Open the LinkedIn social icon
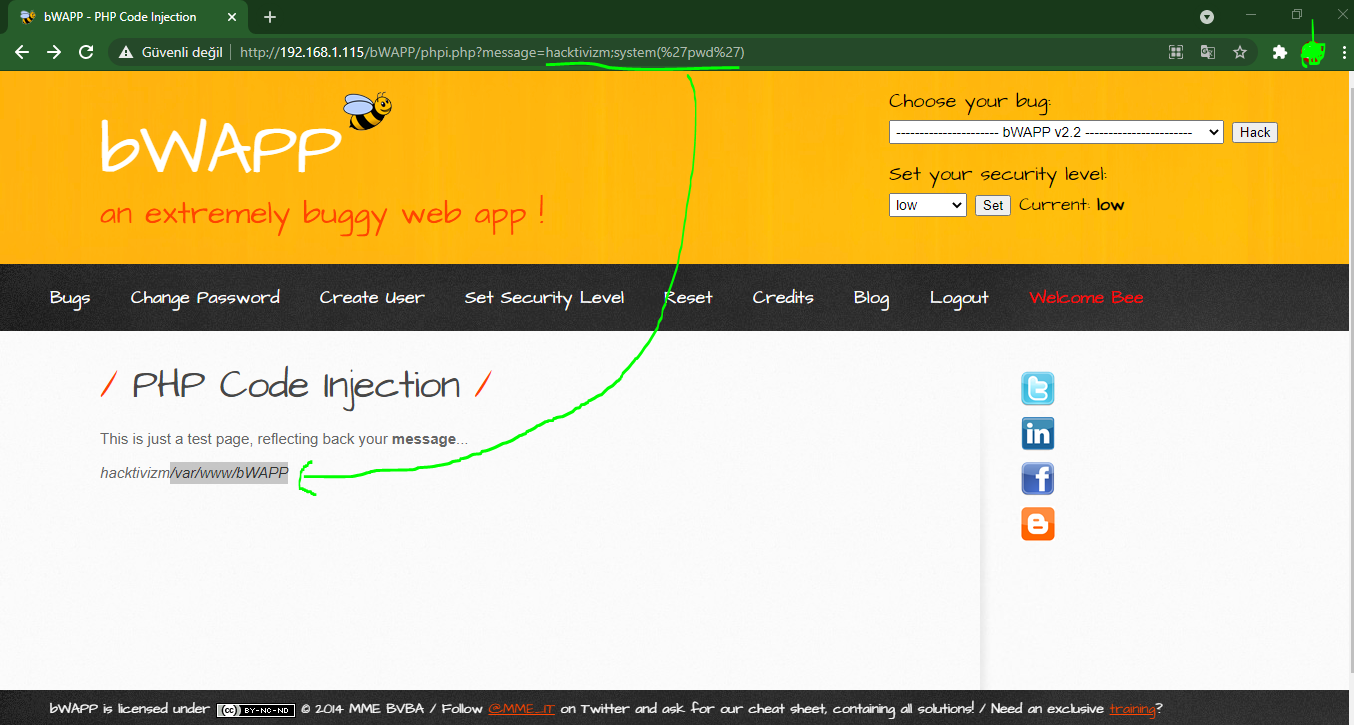The width and height of the screenshot is (1354, 725). click(1038, 434)
